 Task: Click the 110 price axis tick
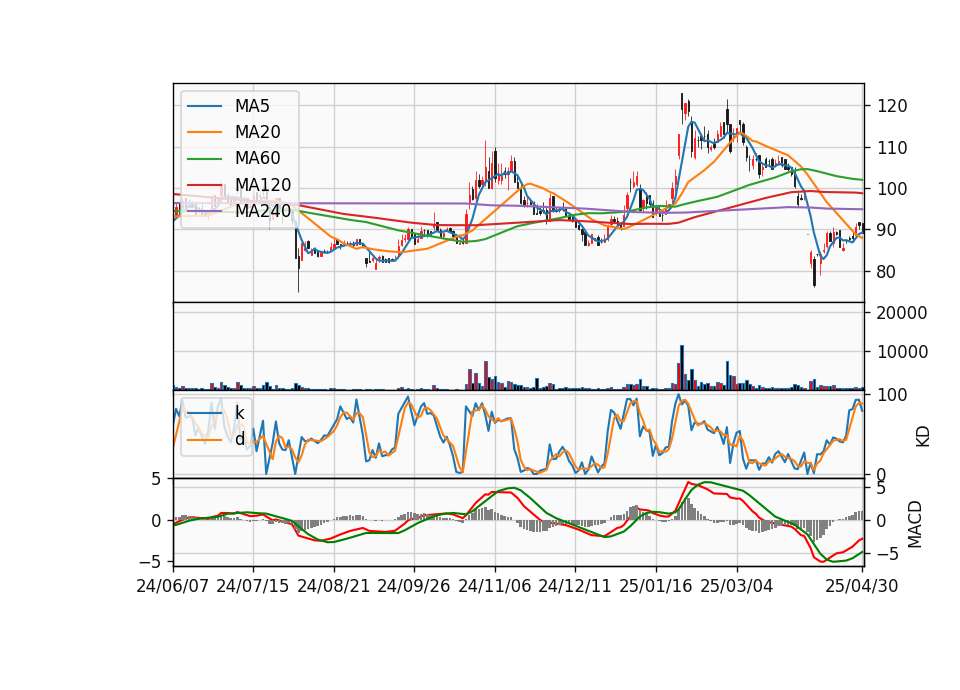click(892, 148)
